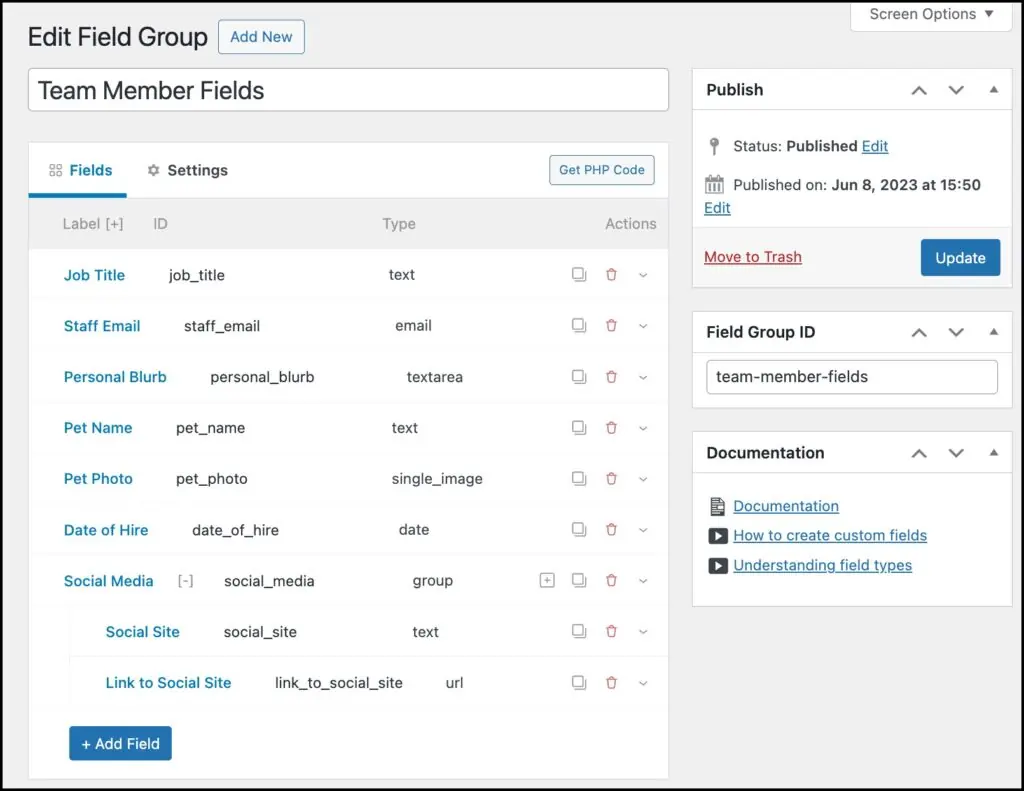Open the Screen Options dropdown

(931, 15)
